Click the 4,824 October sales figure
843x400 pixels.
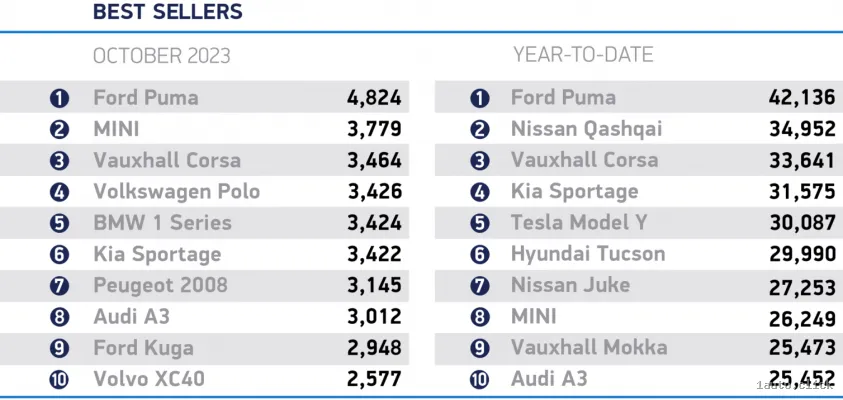coord(374,98)
